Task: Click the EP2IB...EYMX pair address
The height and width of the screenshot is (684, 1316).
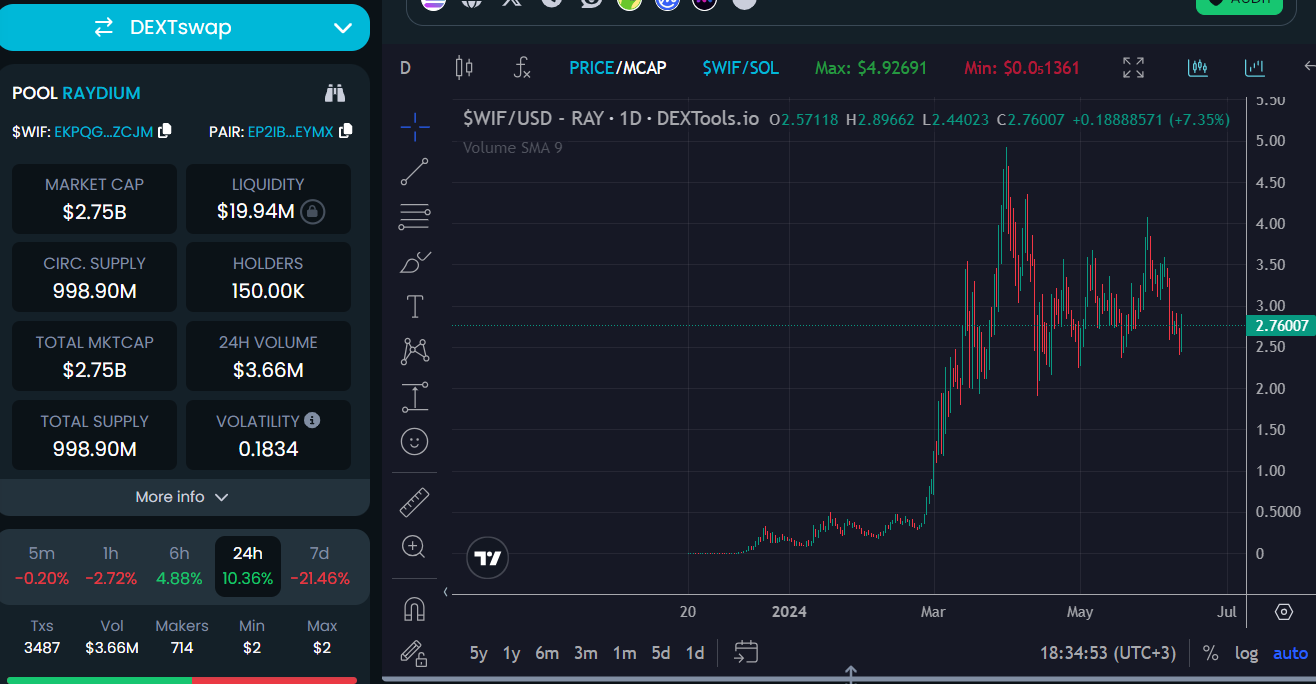Action: (291, 131)
